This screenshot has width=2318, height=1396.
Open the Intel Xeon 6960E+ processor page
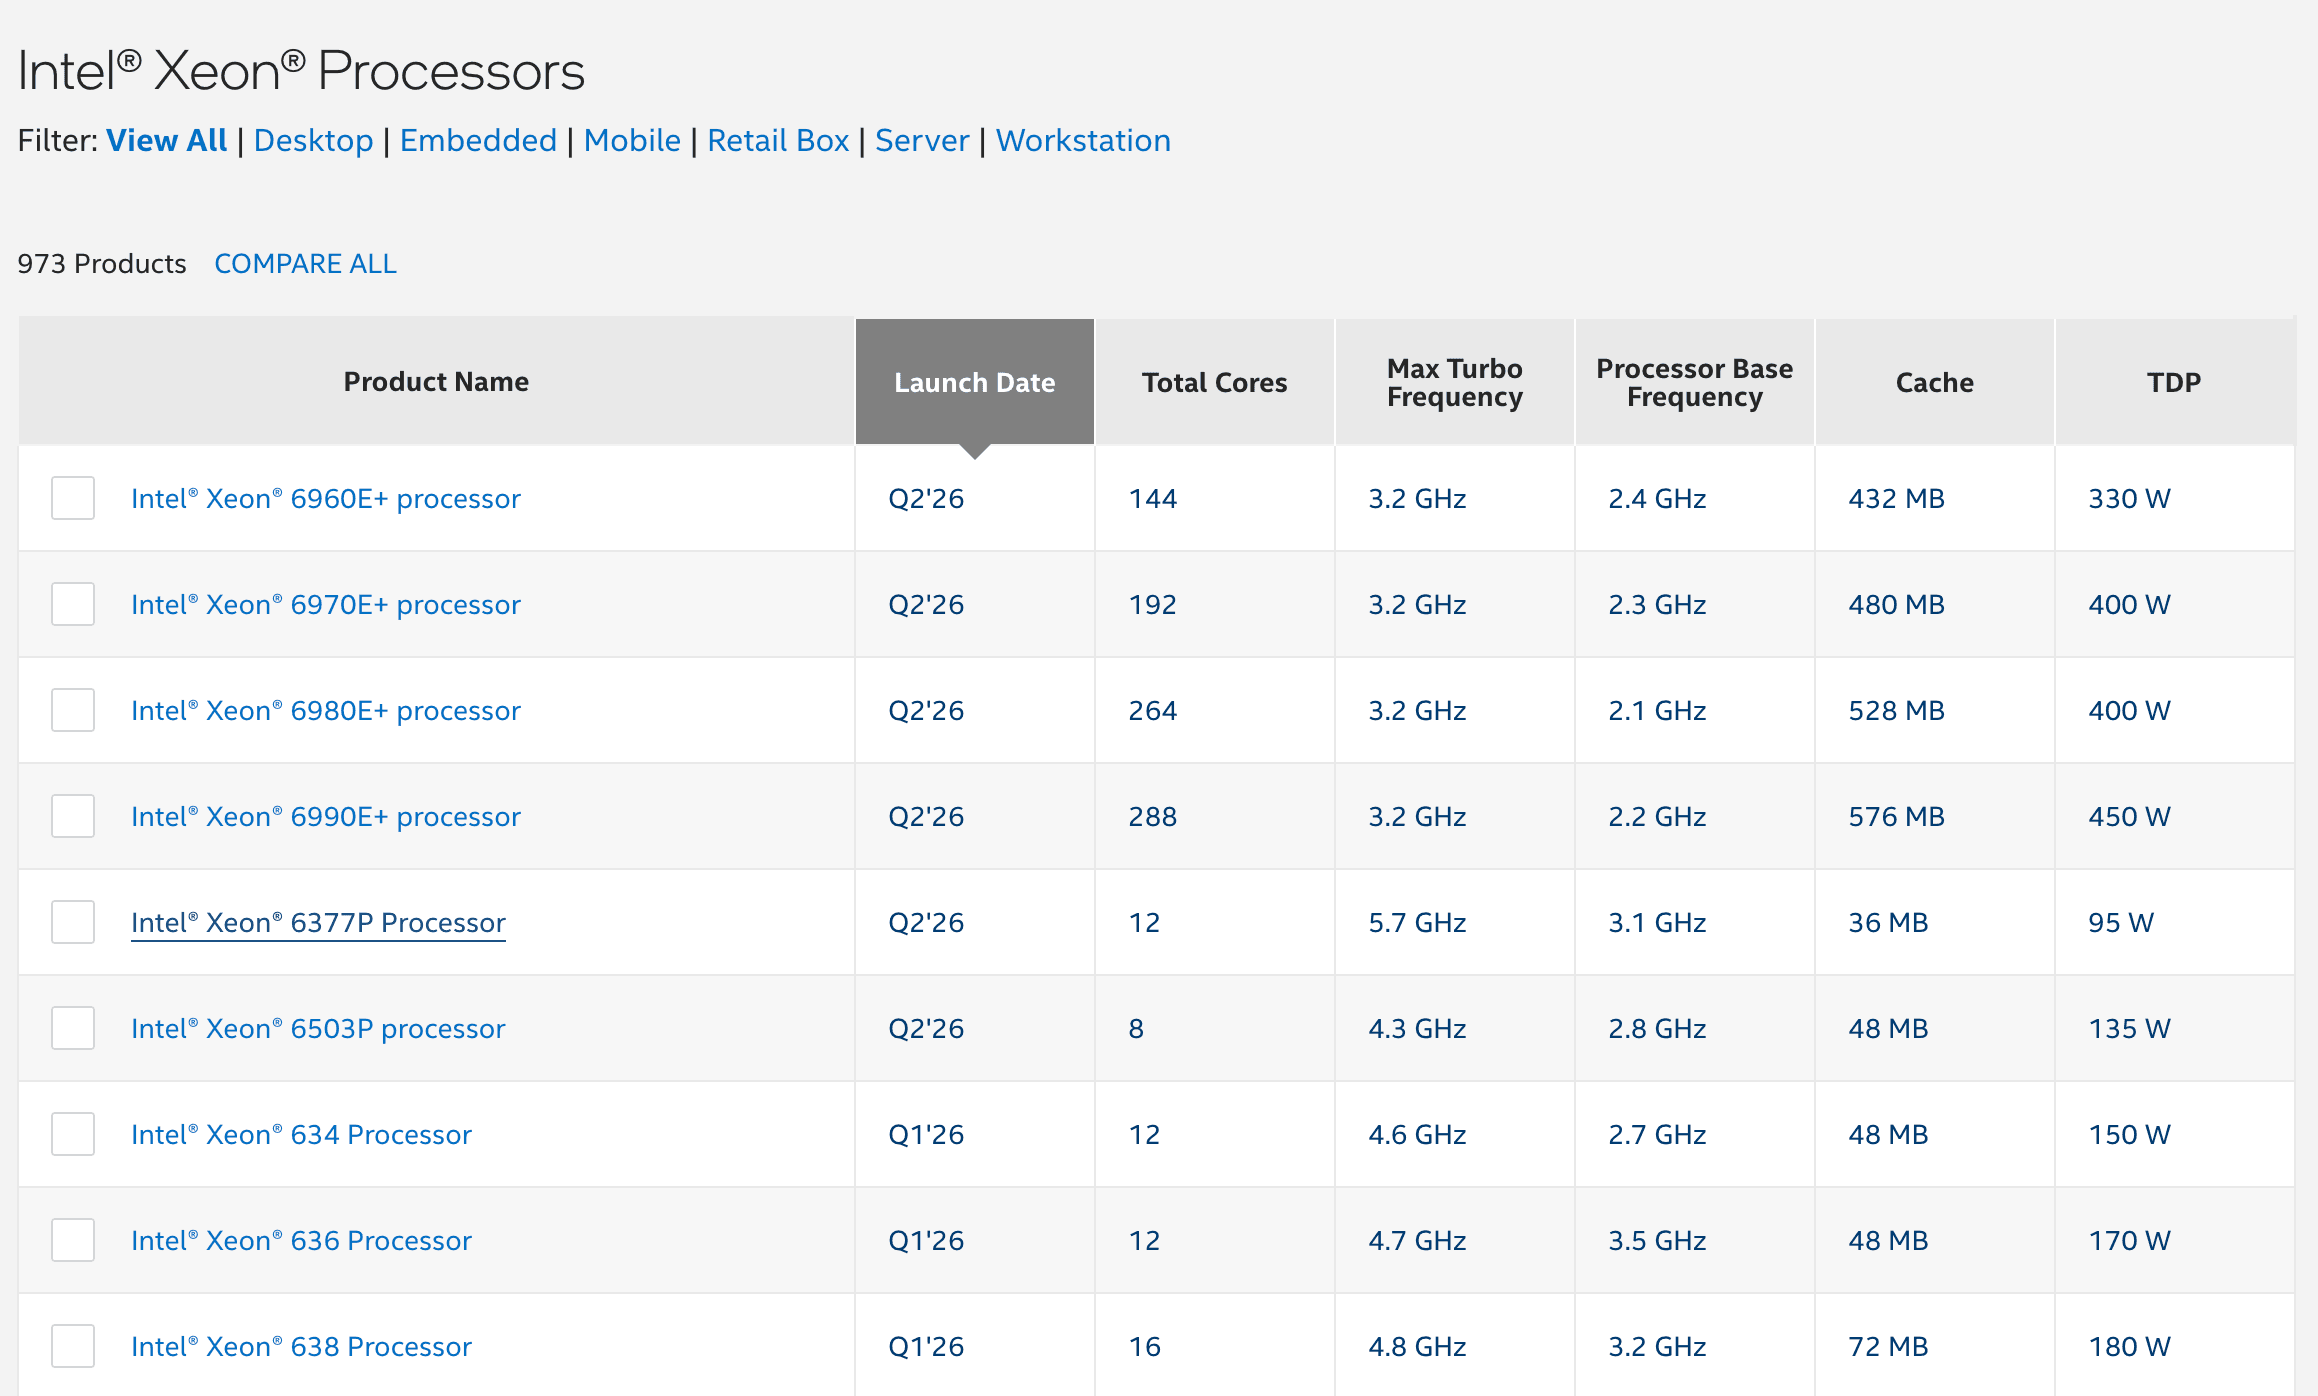[326, 498]
